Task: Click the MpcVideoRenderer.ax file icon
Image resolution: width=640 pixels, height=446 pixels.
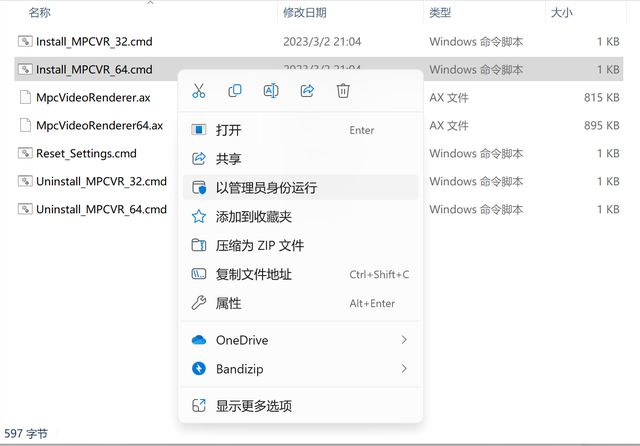Action: [x=25, y=98]
